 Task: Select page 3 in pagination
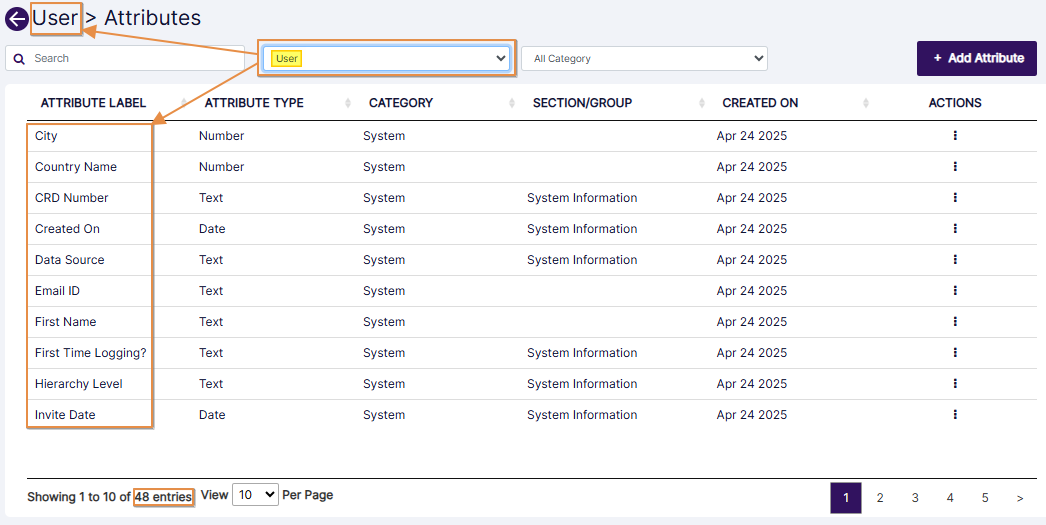(915, 498)
